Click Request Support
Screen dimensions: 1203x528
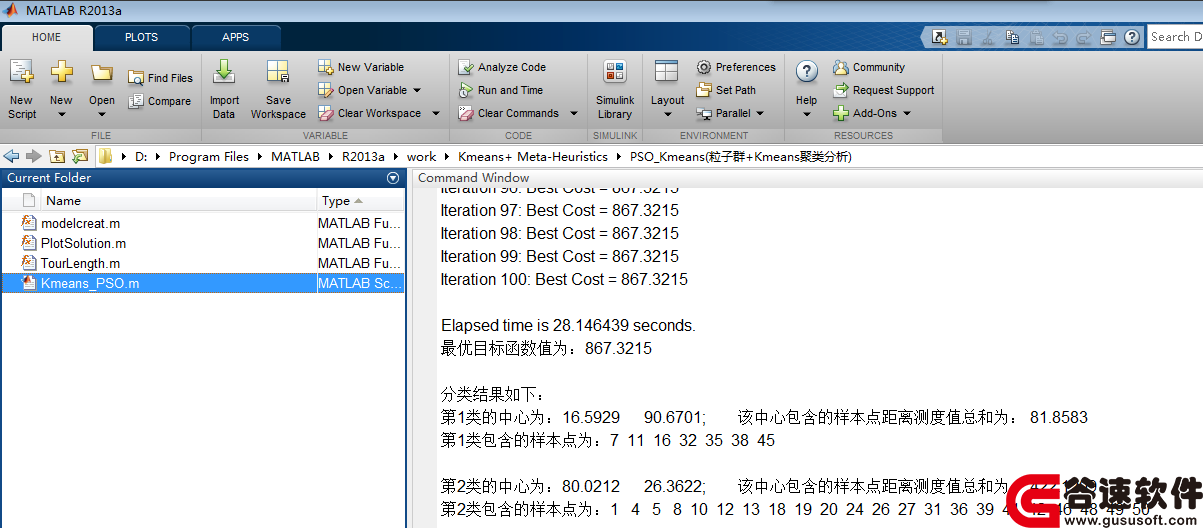(884, 90)
